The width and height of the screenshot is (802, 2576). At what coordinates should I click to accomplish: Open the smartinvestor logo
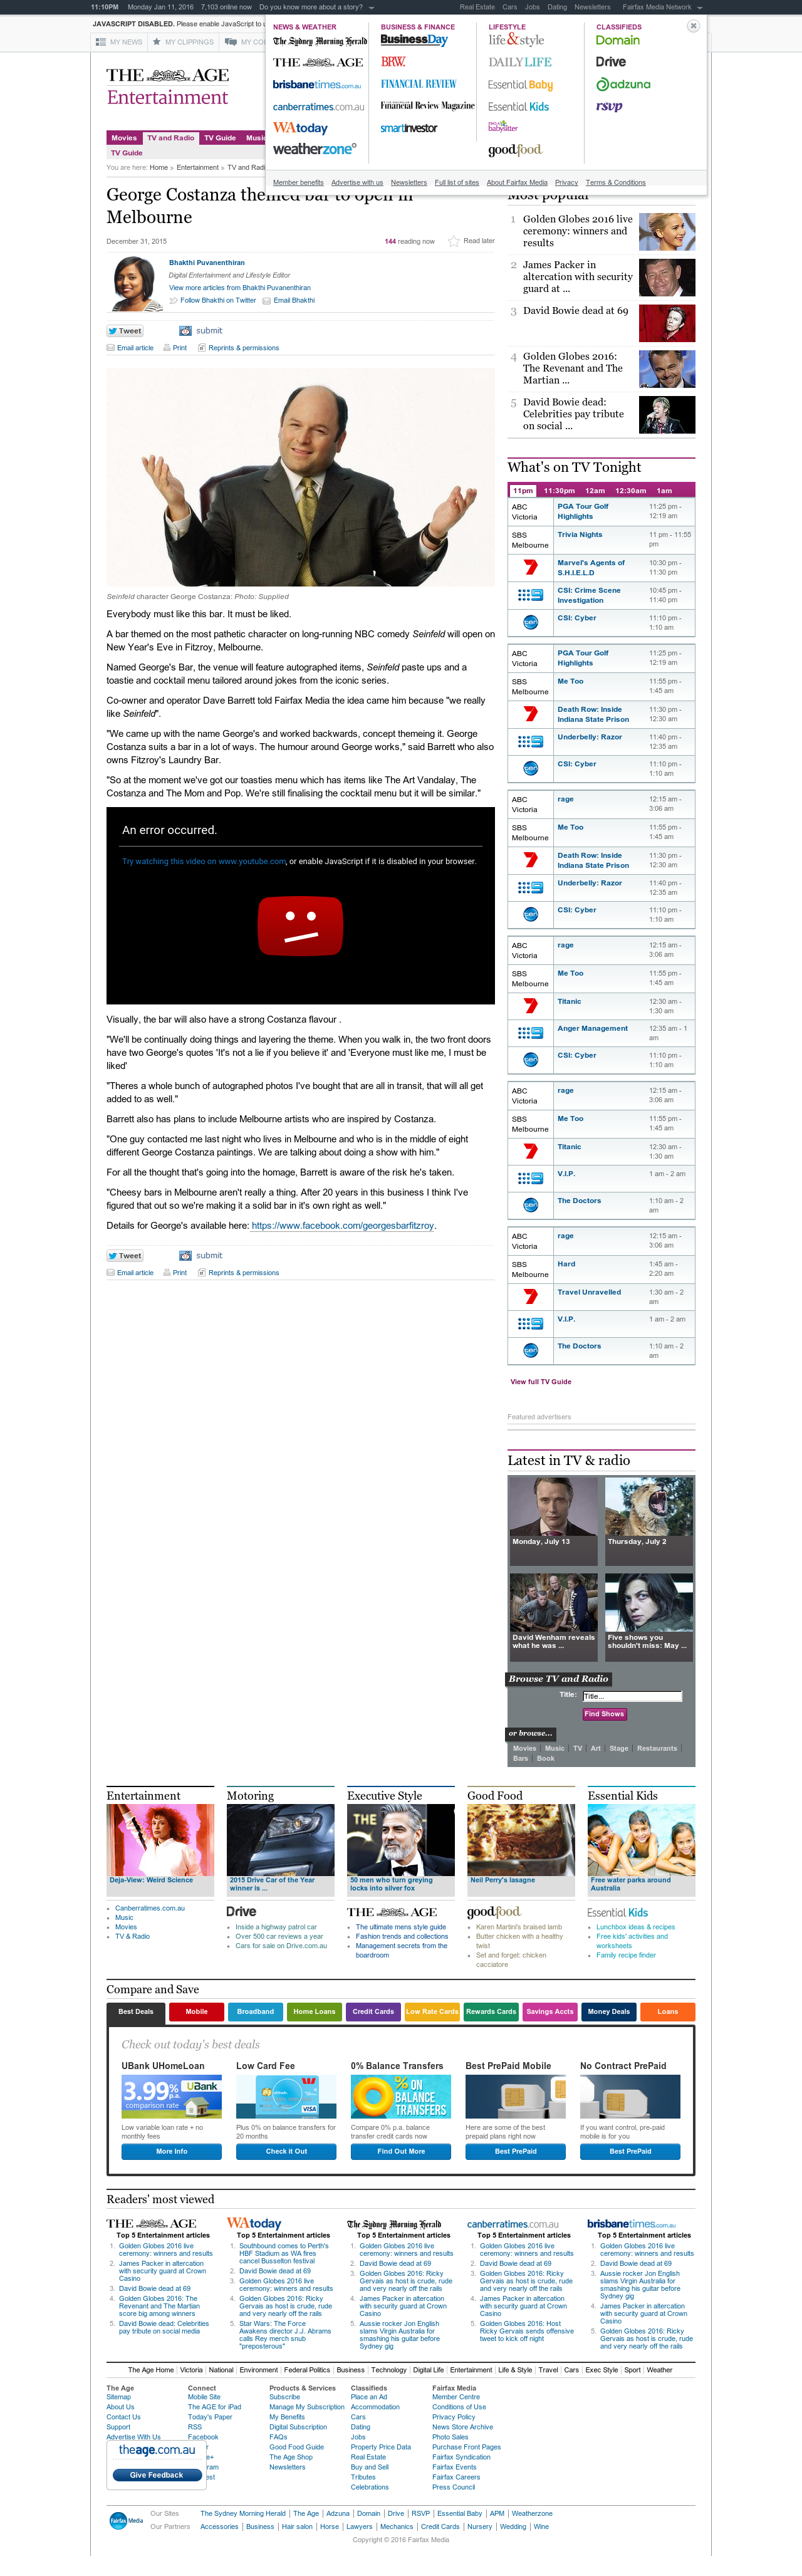click(x=409, y=128)
